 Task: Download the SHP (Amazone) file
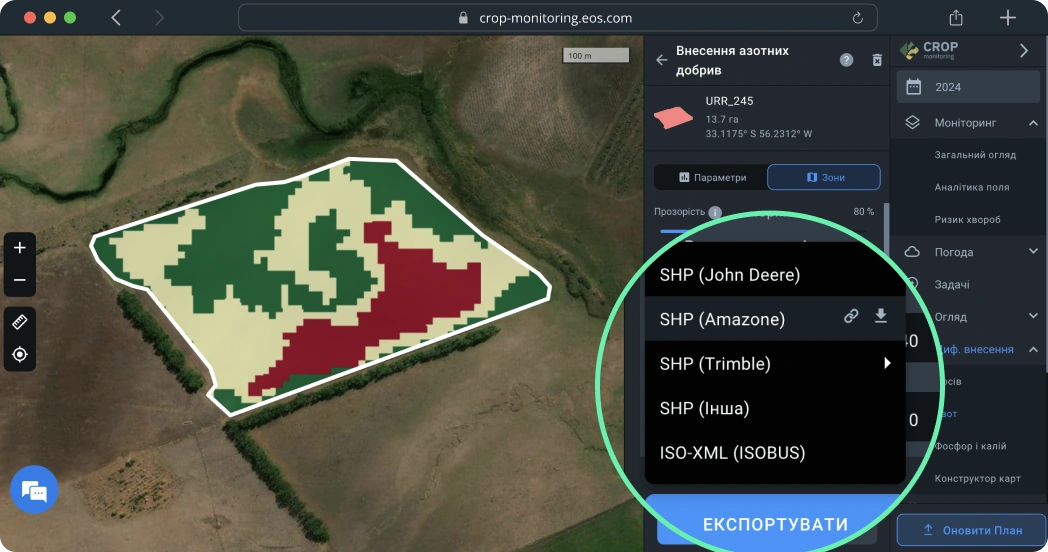tap(881, 317)
